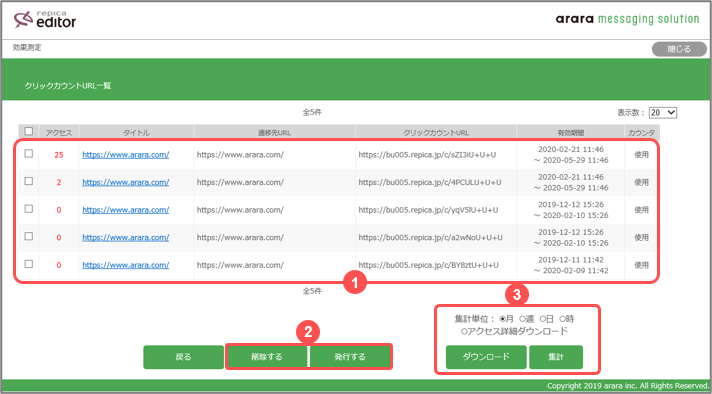Click the タイトル column header
The width and height of the screenshot is (712, 394).
coord(136,133)
